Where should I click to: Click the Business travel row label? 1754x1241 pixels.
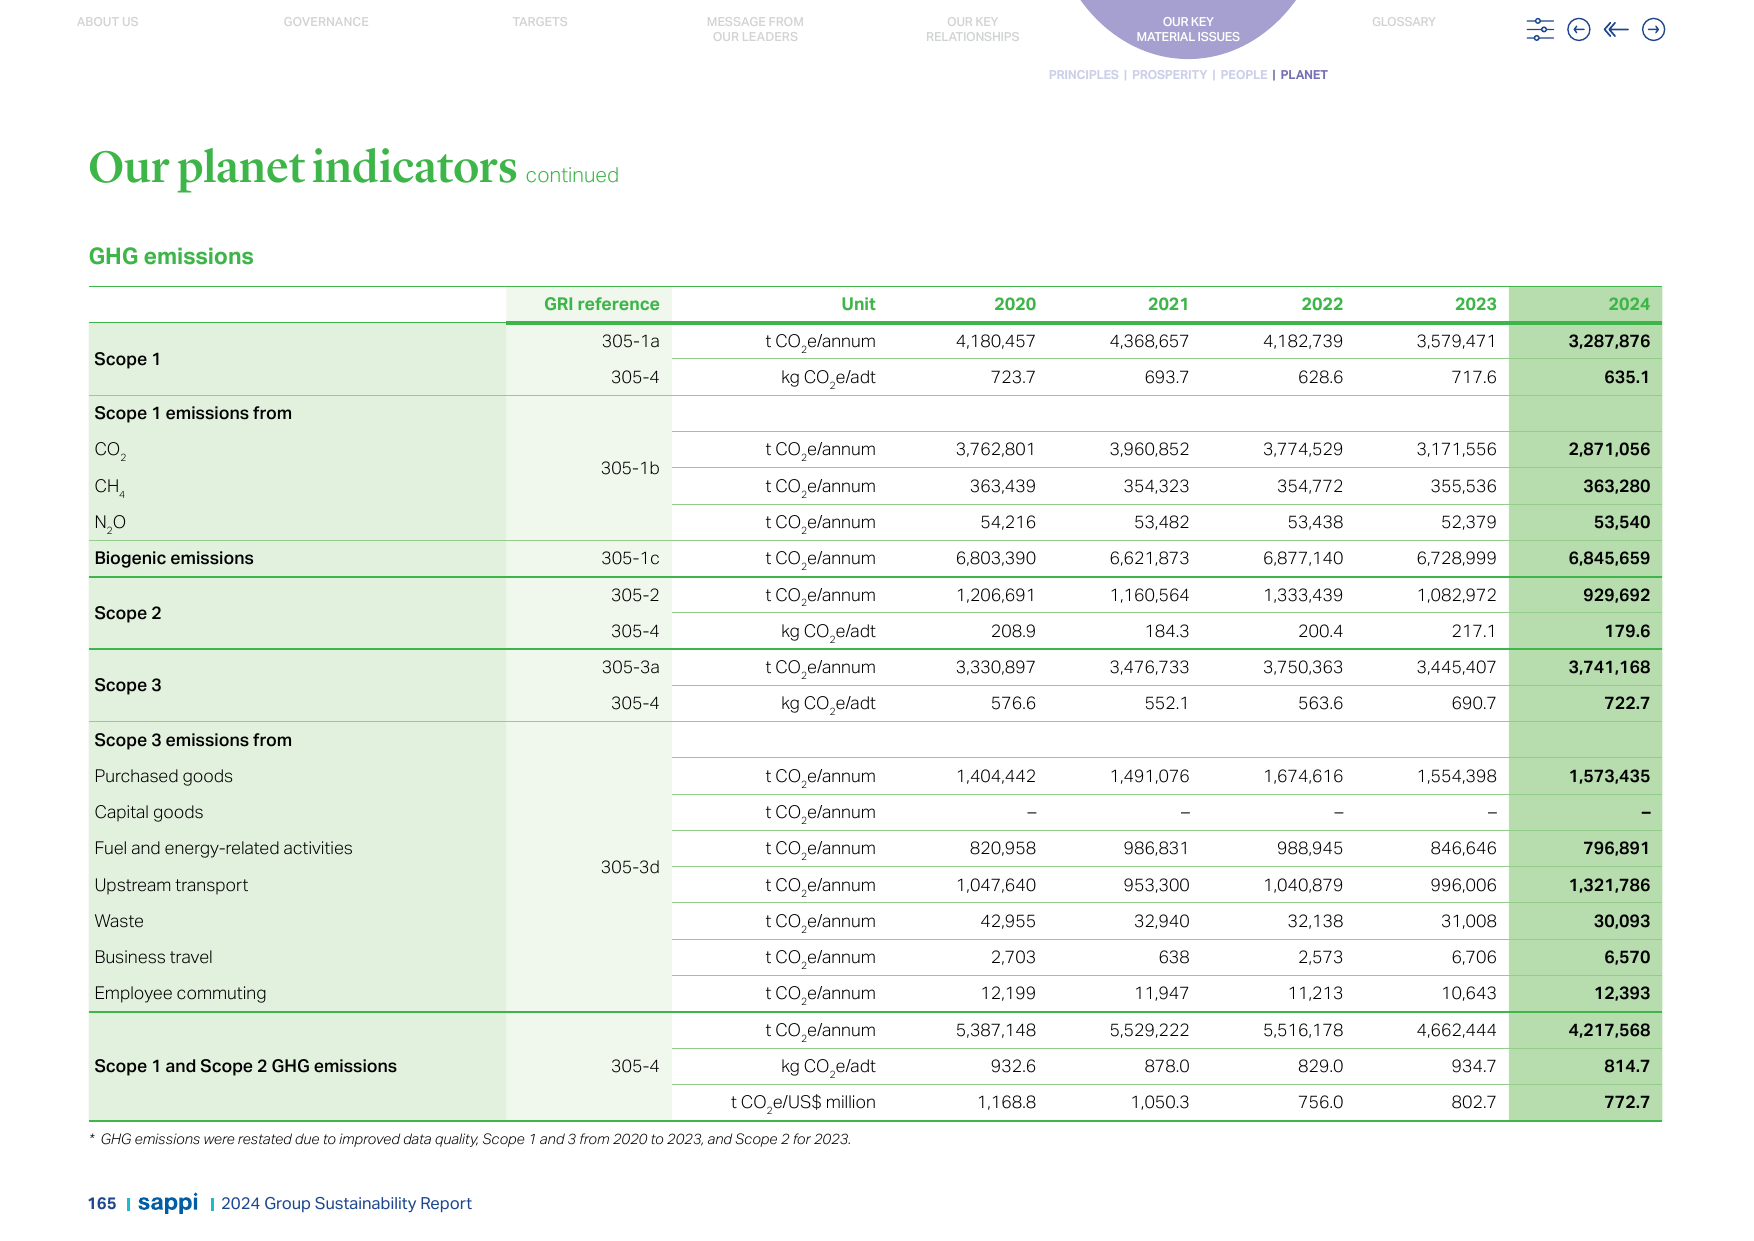pos(153,957)
